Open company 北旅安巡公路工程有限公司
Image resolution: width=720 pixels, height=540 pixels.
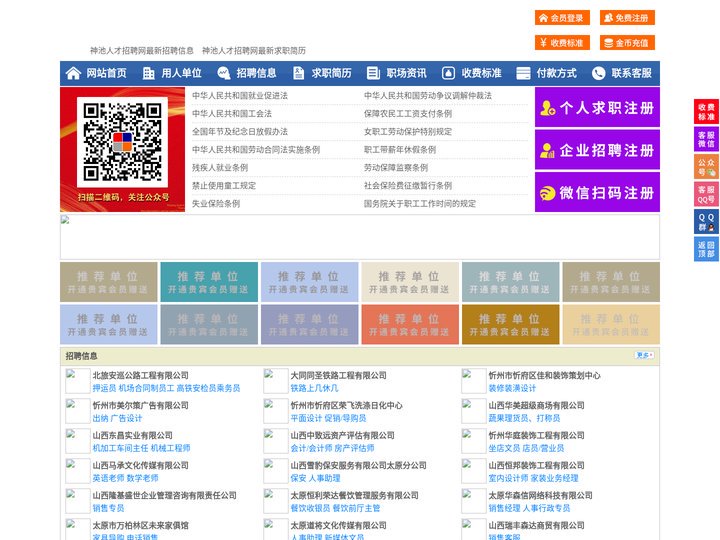click(x=141, y=375)
